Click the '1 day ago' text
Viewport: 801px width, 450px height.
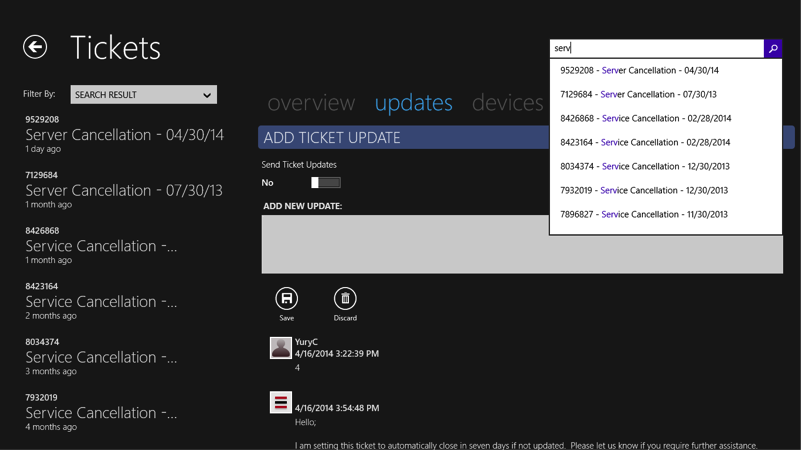[x=43, y=149]
